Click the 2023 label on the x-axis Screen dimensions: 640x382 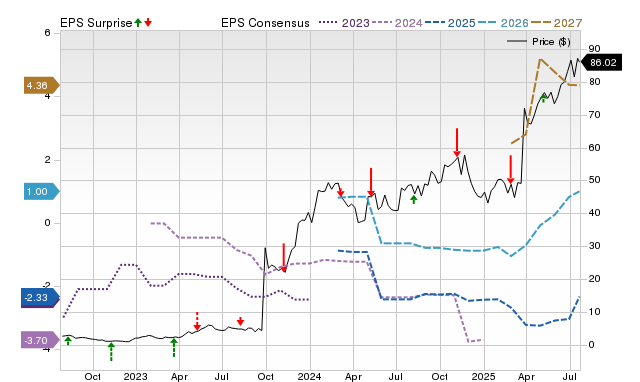136,376
